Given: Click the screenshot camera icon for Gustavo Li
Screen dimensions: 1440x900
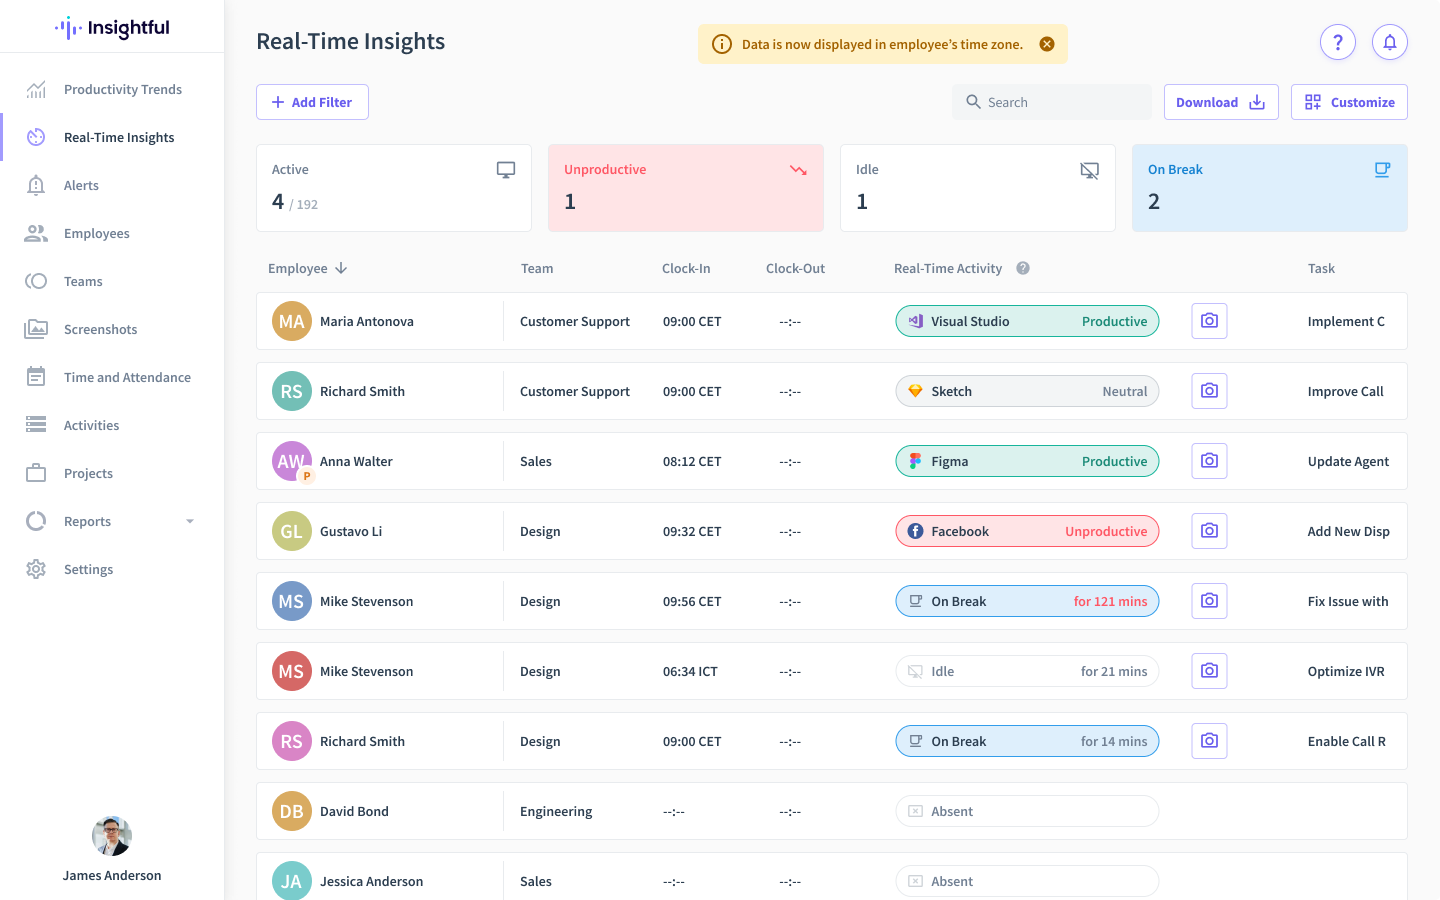Looking at the screenshot, I should 1209,531.
